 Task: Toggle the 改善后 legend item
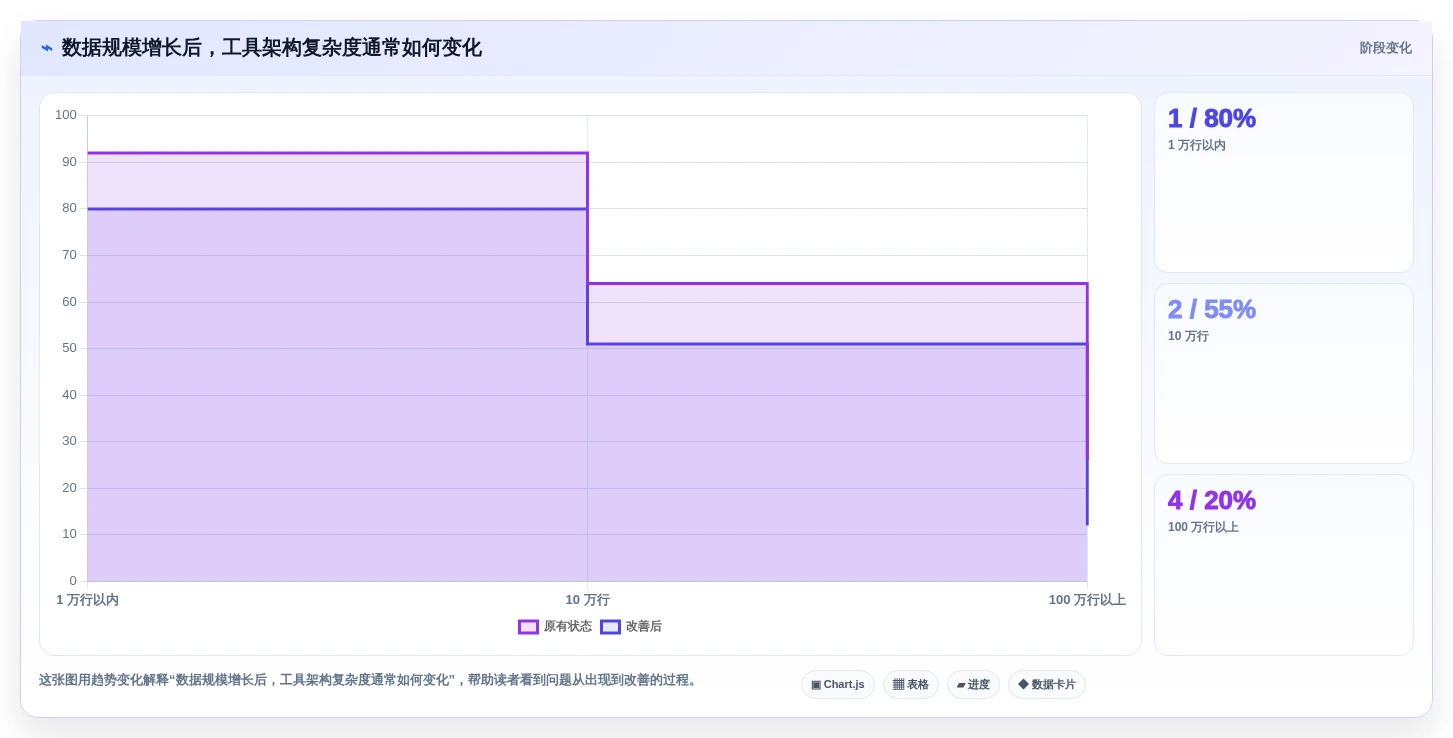631,627
